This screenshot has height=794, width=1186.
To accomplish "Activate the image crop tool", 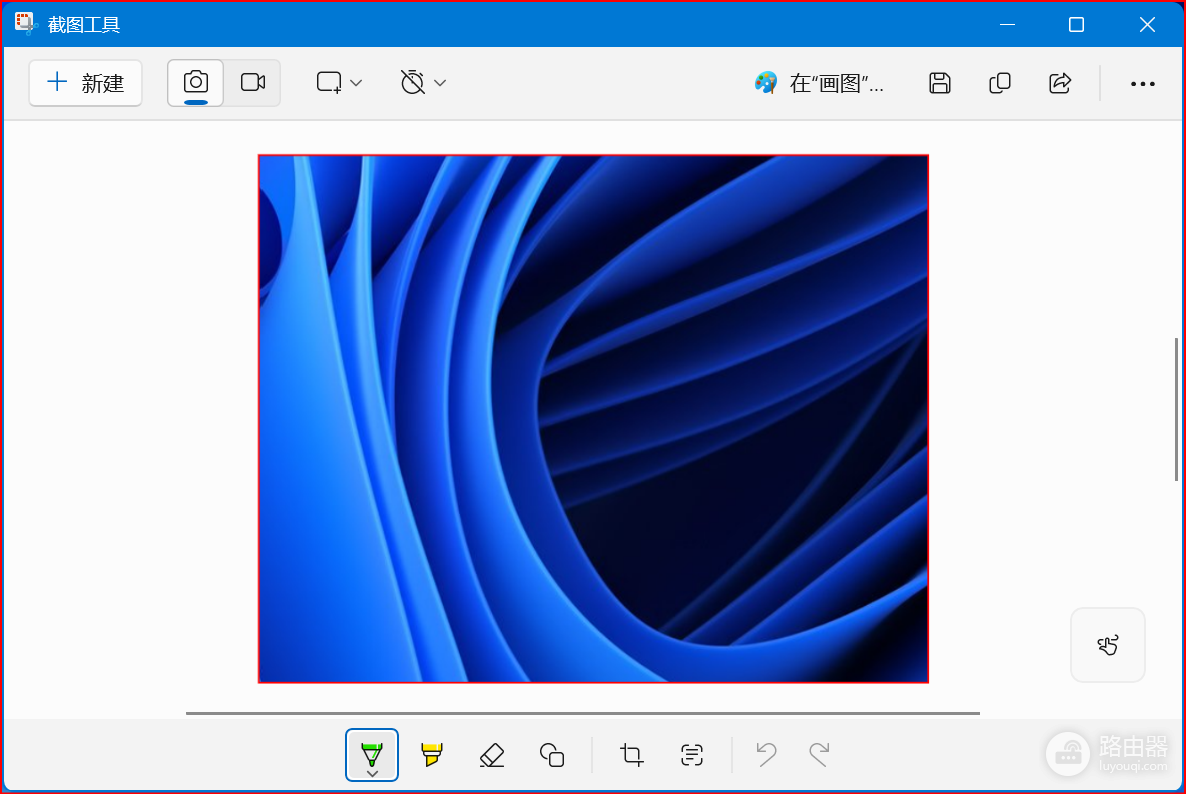I will pyautogui.click(x=632, y=755).
